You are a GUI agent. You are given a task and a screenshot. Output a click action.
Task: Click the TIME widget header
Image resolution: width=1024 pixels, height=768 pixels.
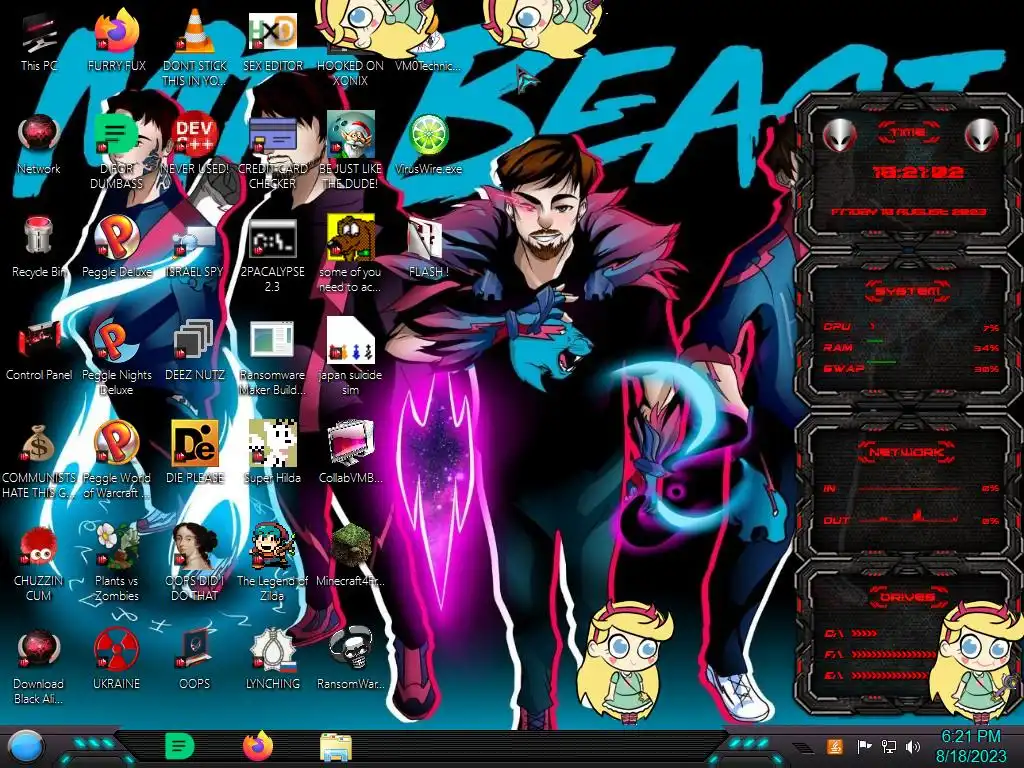pos(908,132)
